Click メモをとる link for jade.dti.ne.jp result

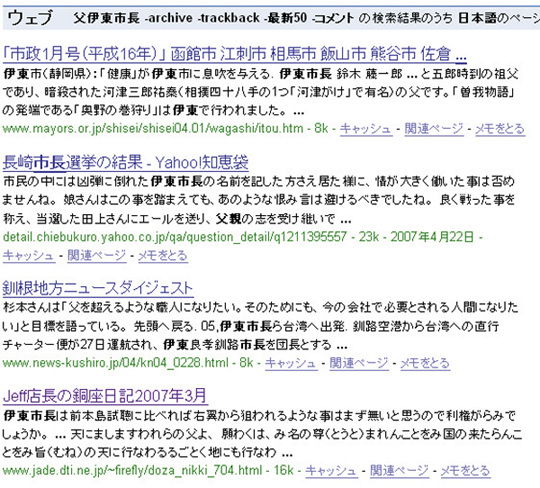pos(465,470)
